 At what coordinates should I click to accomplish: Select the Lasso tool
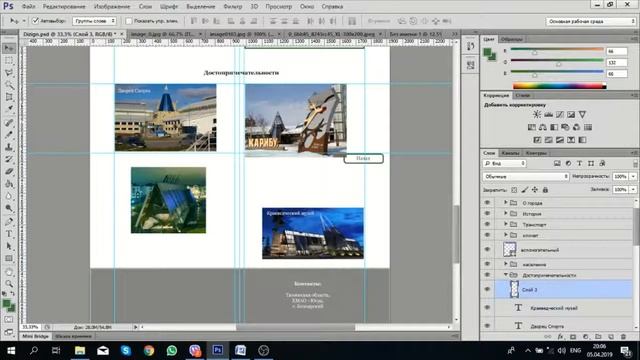coord(9,73)
